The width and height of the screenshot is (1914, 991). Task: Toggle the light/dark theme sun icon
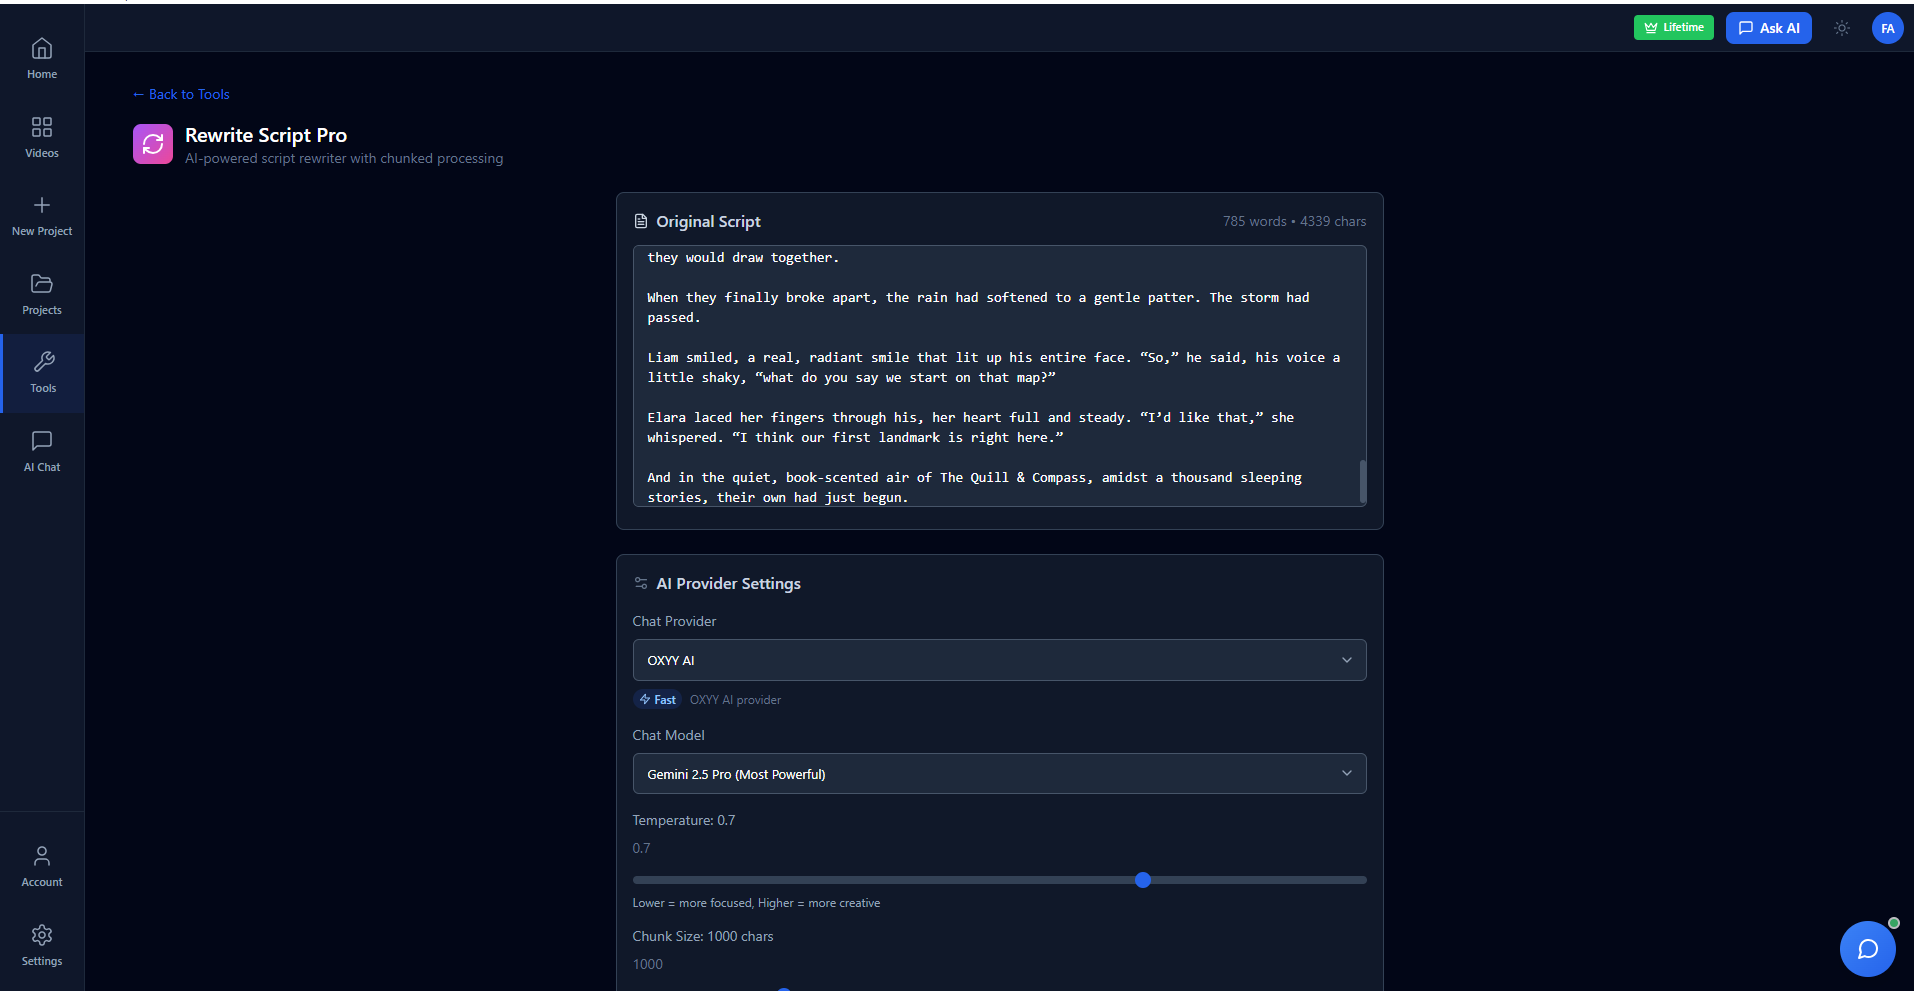(1841, 28)
